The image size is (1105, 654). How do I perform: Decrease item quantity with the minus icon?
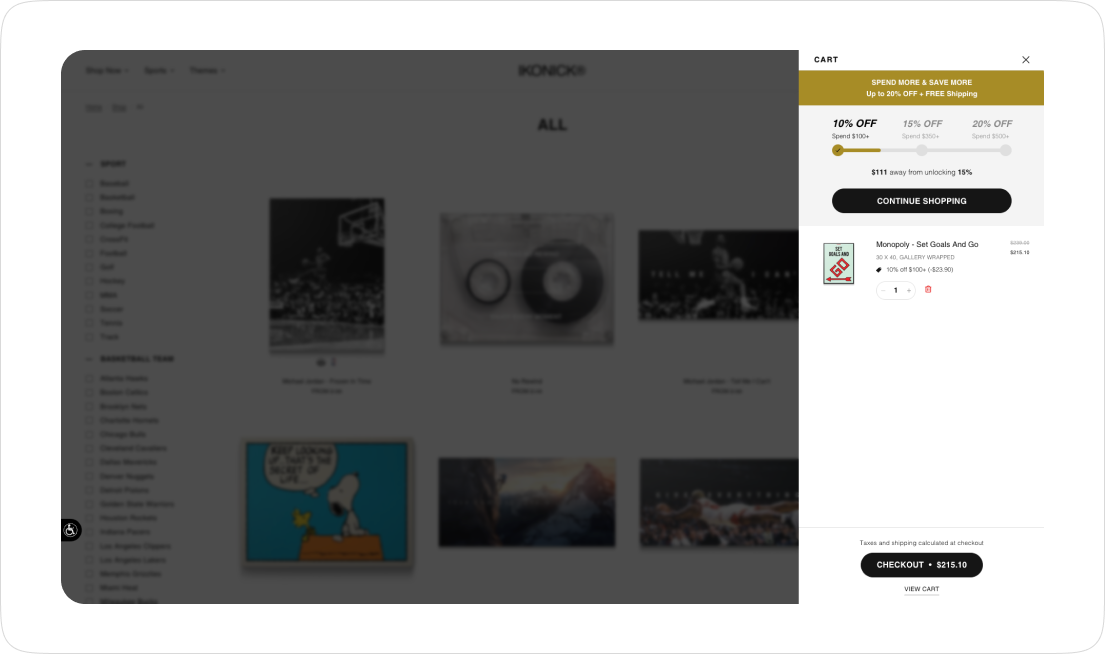pyautogui.click(x=883, y=290)
